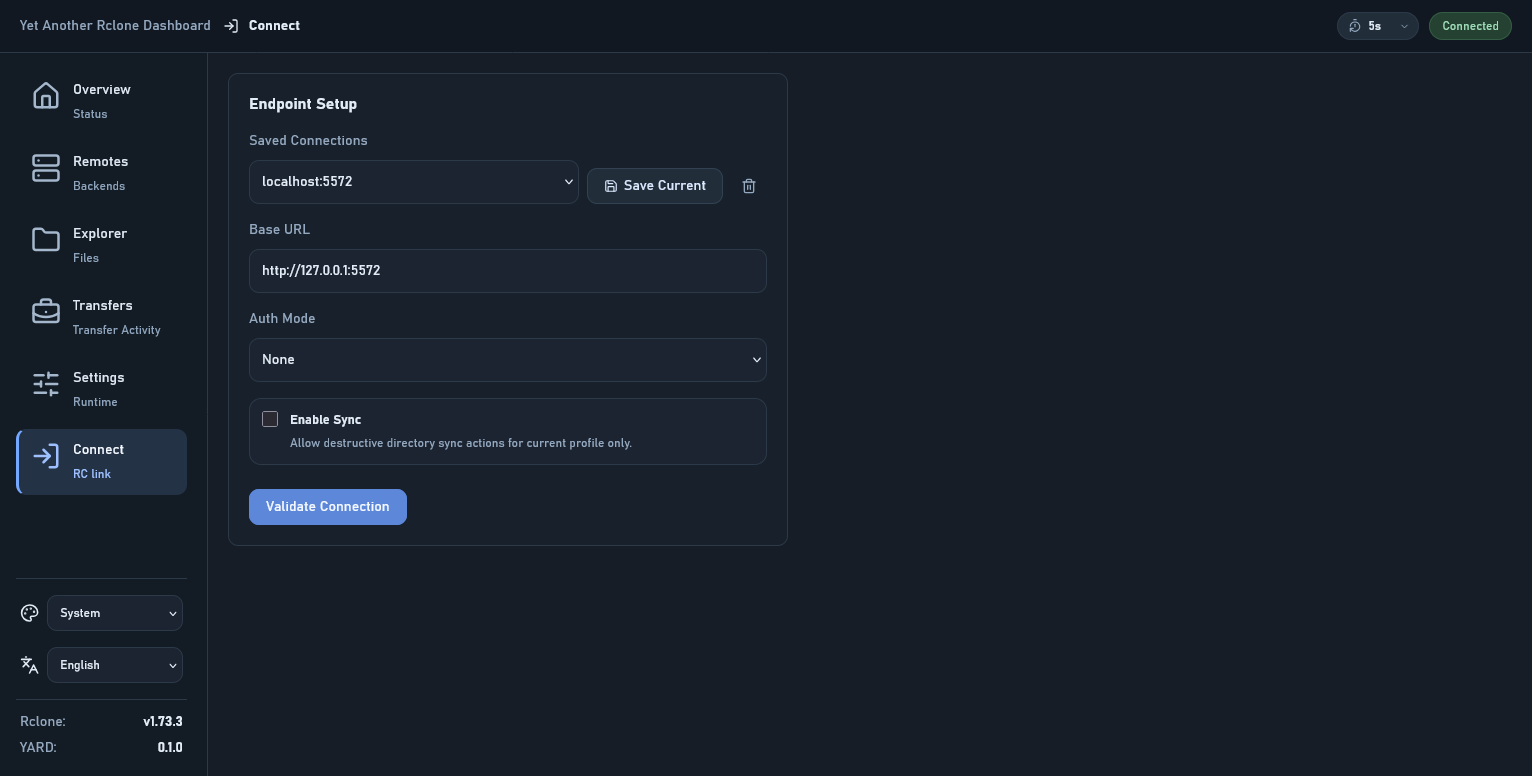The width and height of the screenshot is (1532, 776).
Task: Change the System theme selector
Action: [x=115, y=613]
